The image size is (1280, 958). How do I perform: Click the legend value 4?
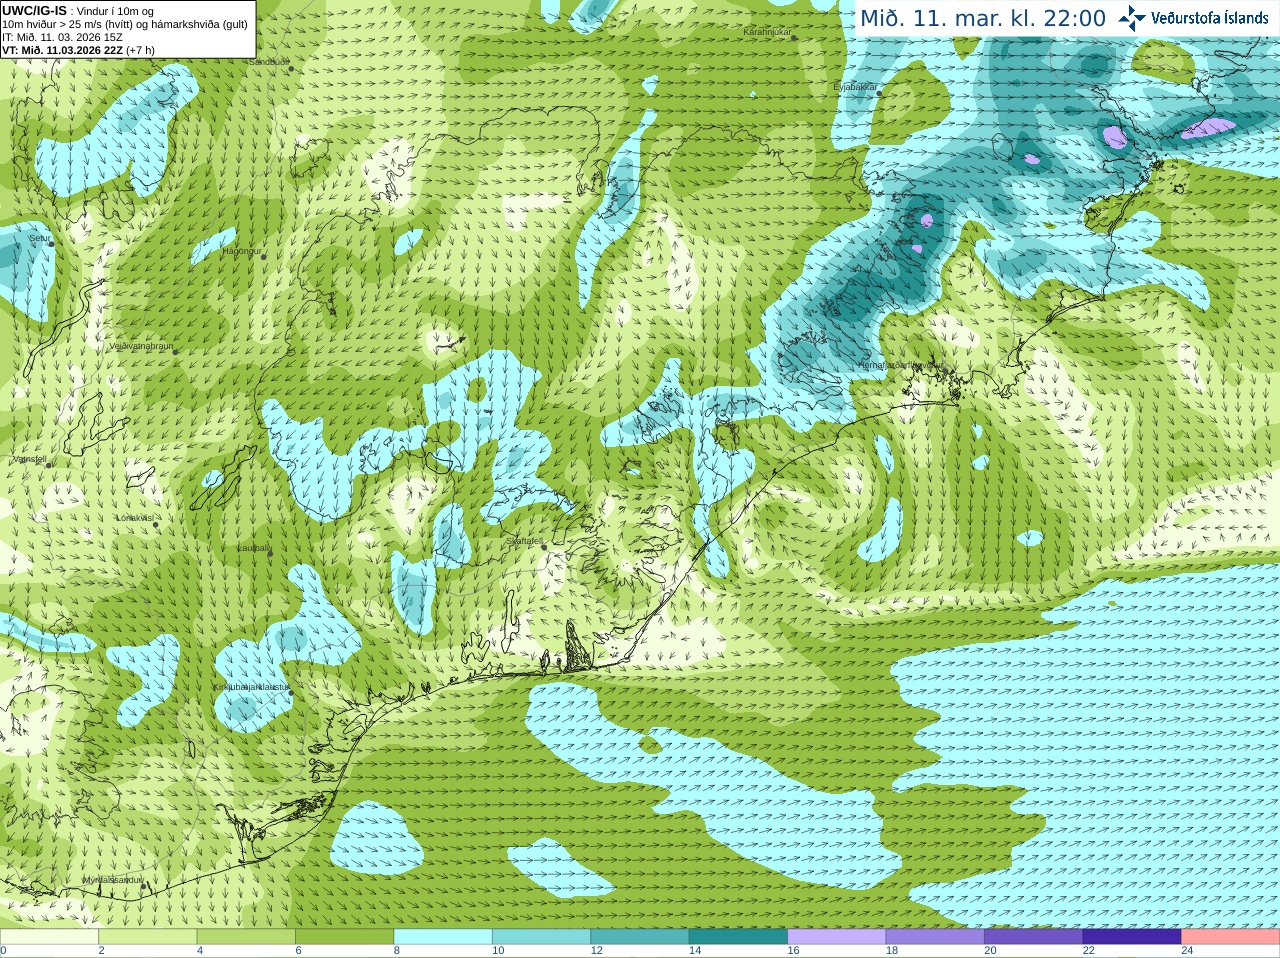click(x=200, y=951)
